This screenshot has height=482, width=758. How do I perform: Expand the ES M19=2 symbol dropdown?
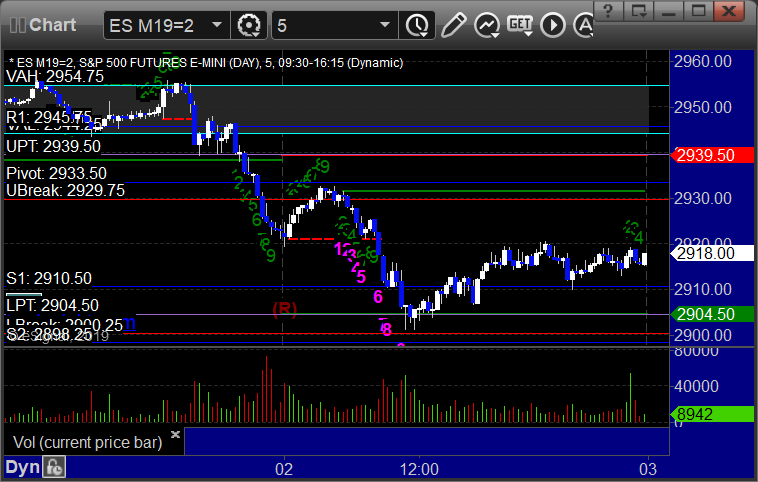tap(217, 25)
